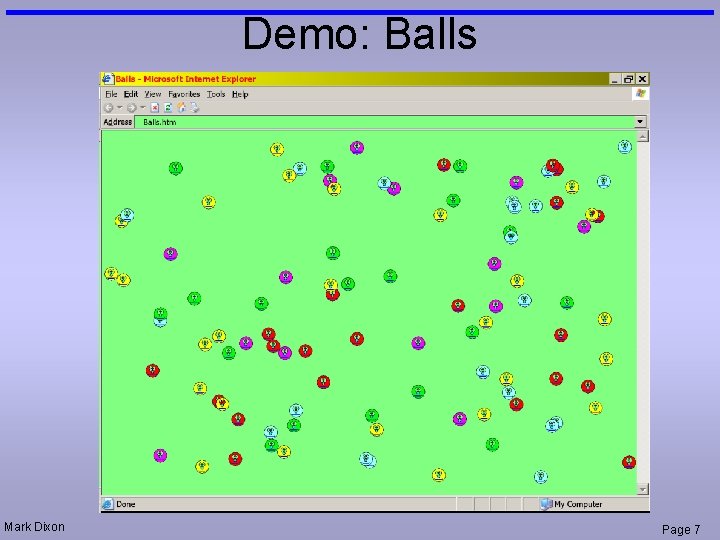Open the Edit menu

[131, 94]
